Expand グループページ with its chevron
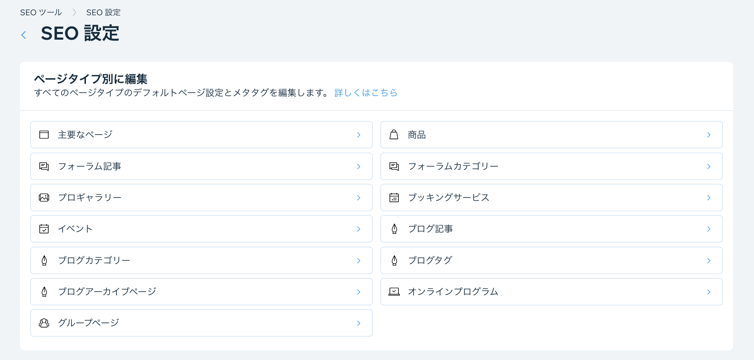 coord(358,323)
